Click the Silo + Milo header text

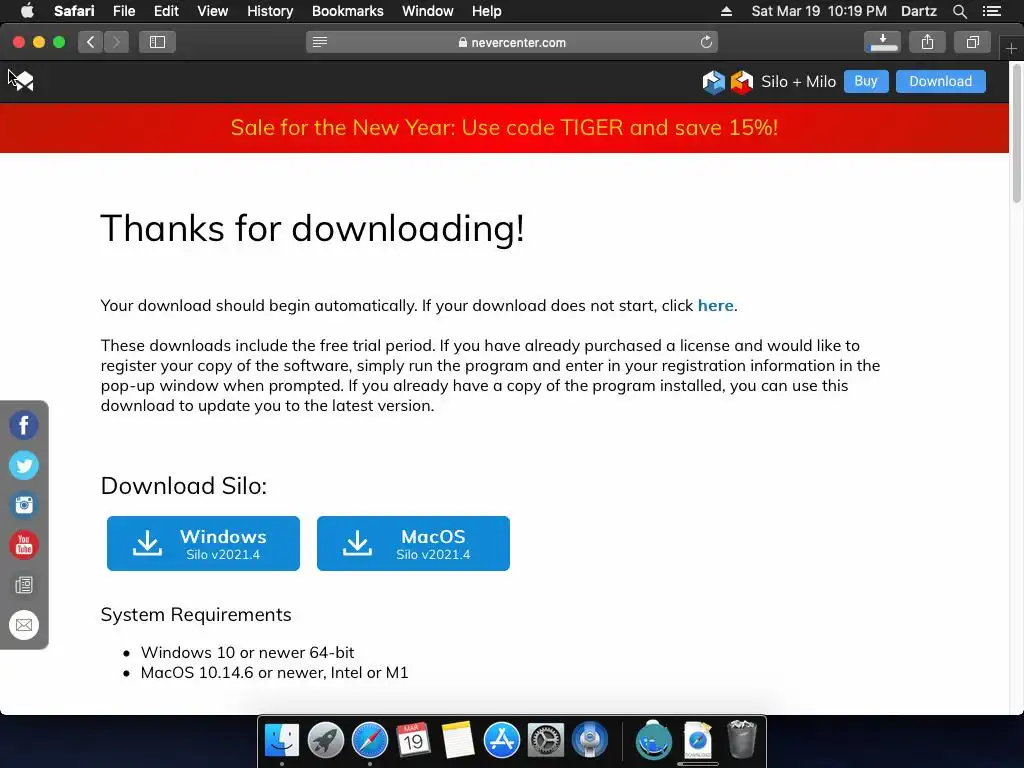pyautogui.click(x=798, y=82)
